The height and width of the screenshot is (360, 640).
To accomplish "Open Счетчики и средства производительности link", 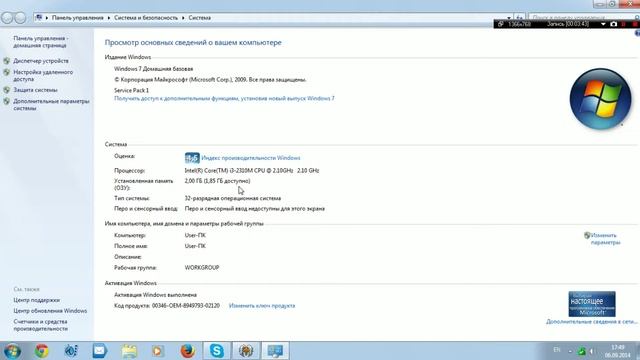I will coord(40,325).
